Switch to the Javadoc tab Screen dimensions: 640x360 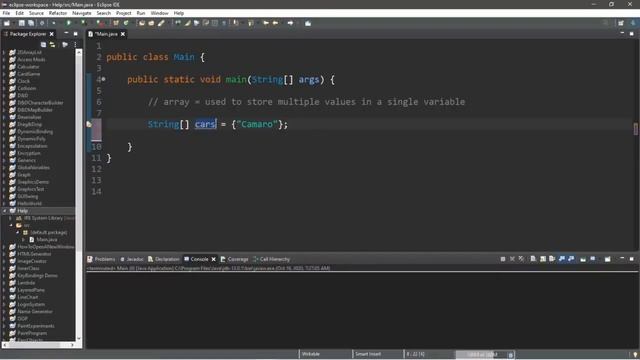132,259
